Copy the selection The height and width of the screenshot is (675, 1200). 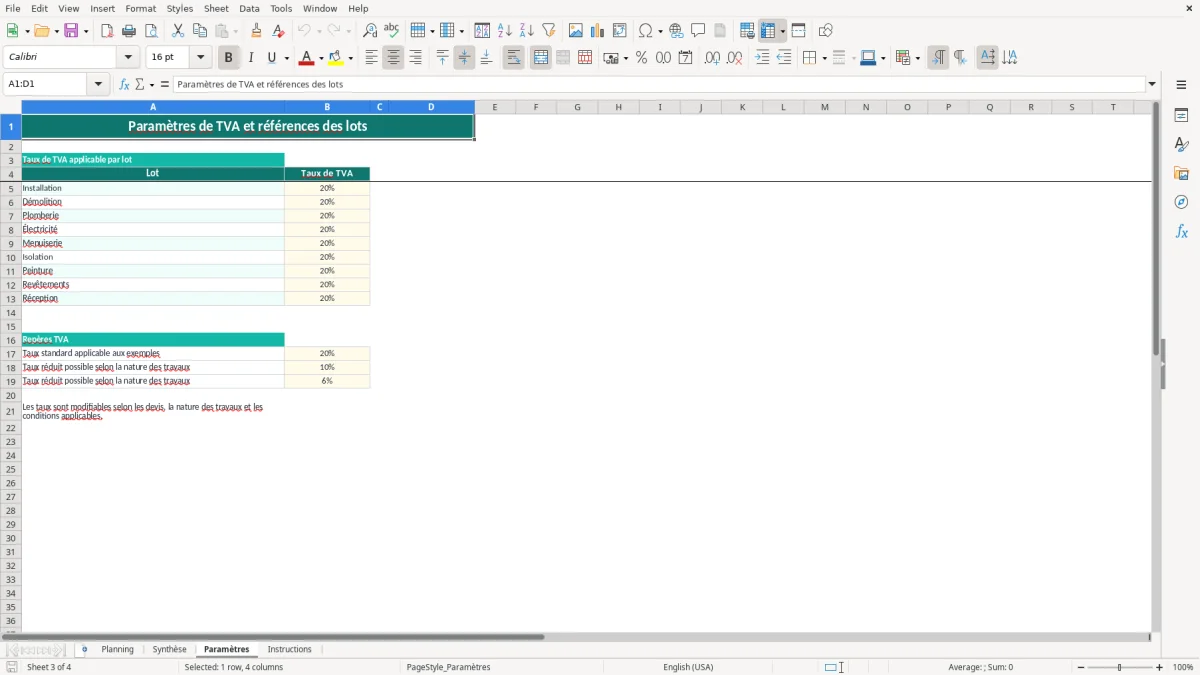[x=199, y=31]
